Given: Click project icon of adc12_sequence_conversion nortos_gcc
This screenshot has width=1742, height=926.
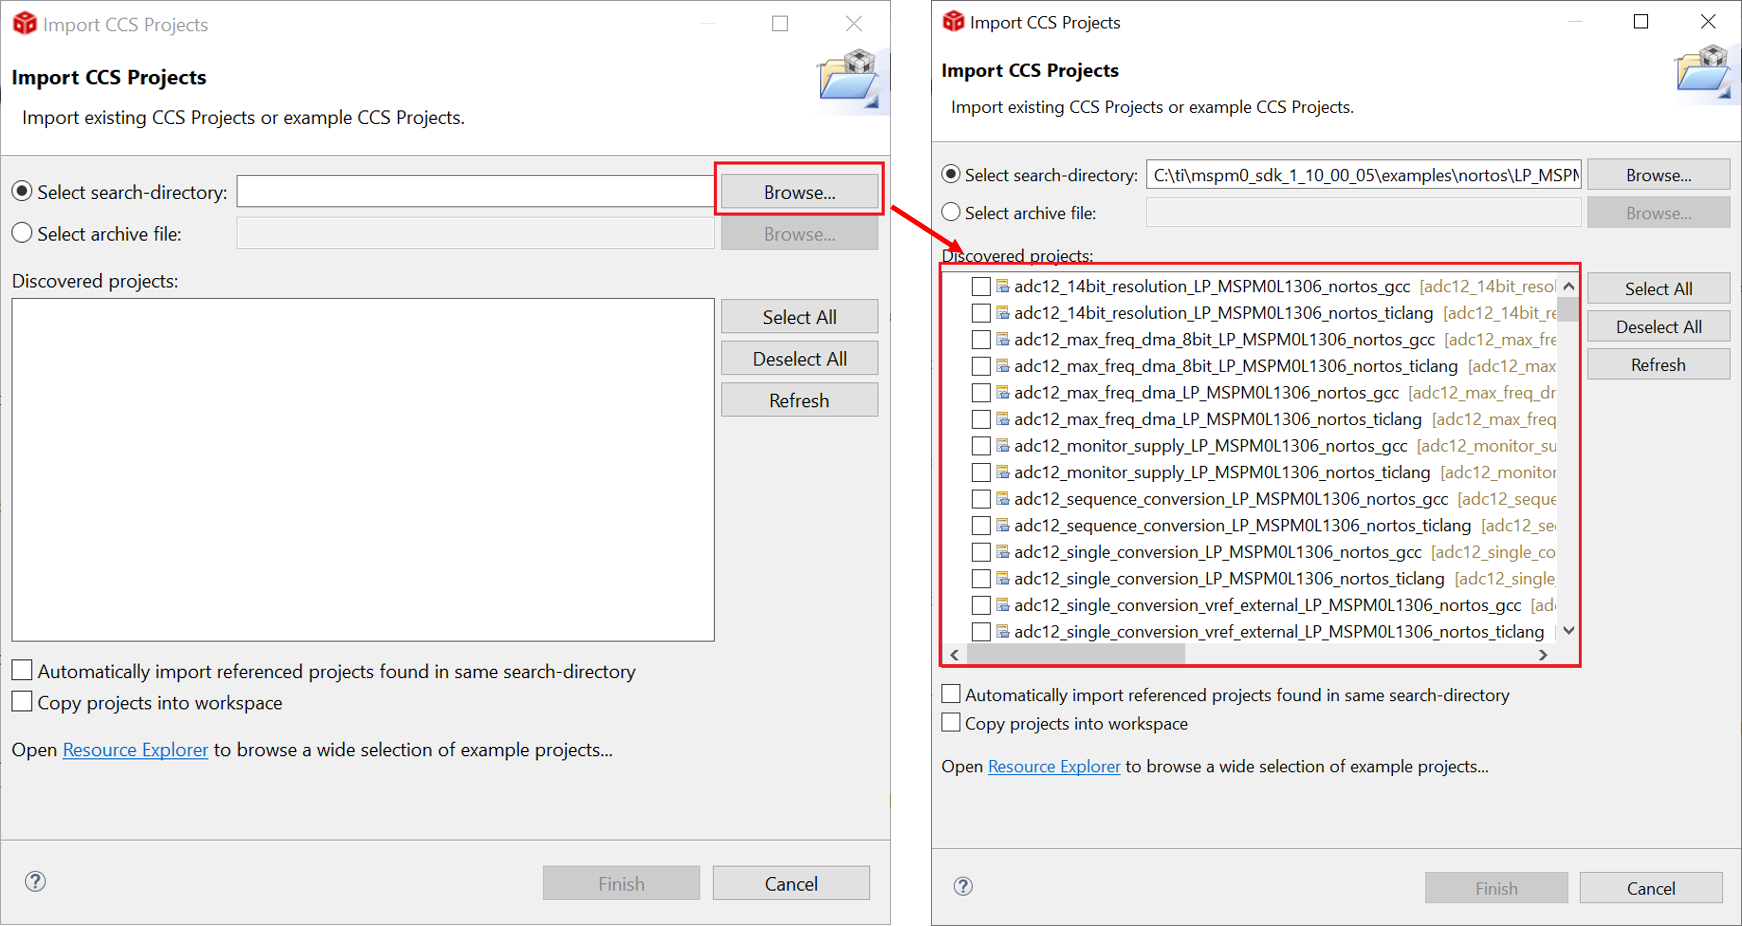Looking at the screenshot, I should pyautogui.click(x=1002, y=498).
